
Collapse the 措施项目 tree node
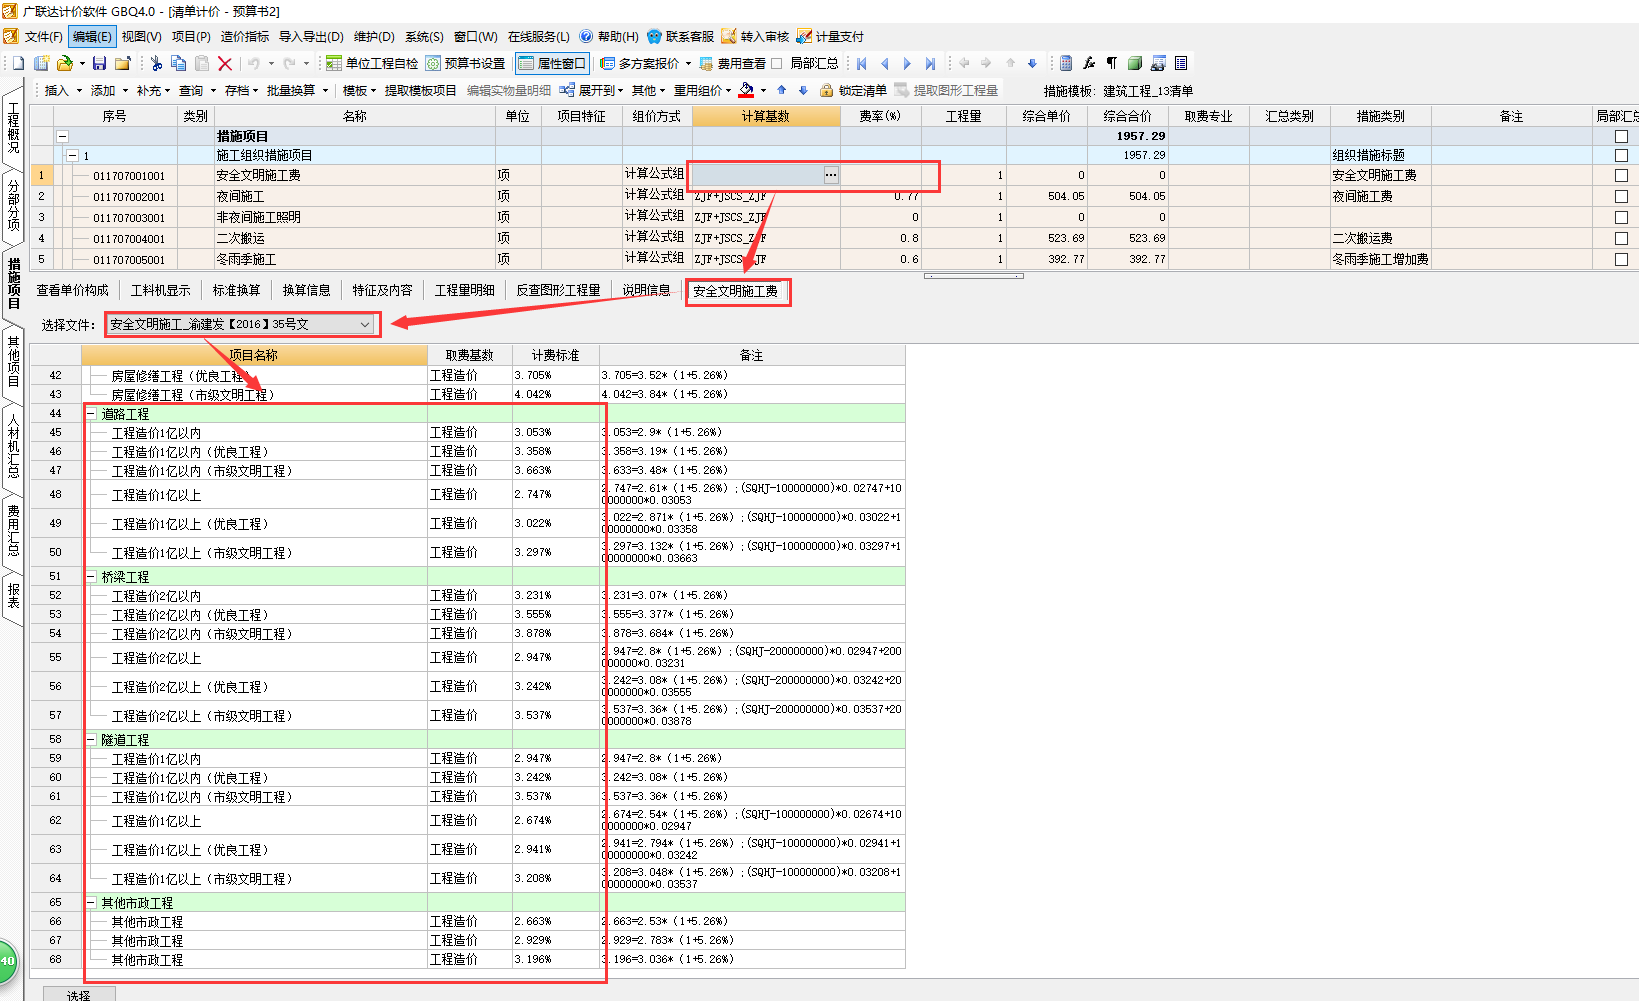point(62,136)
